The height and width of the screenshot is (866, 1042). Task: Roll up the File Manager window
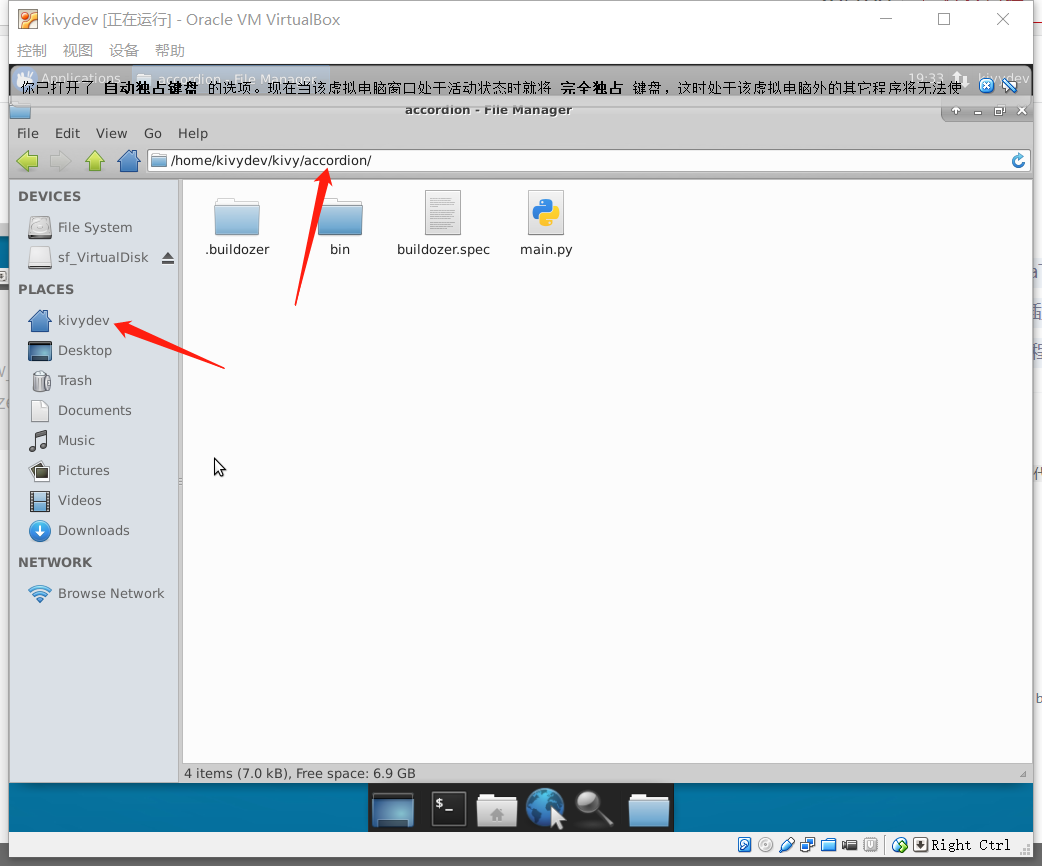956,111
